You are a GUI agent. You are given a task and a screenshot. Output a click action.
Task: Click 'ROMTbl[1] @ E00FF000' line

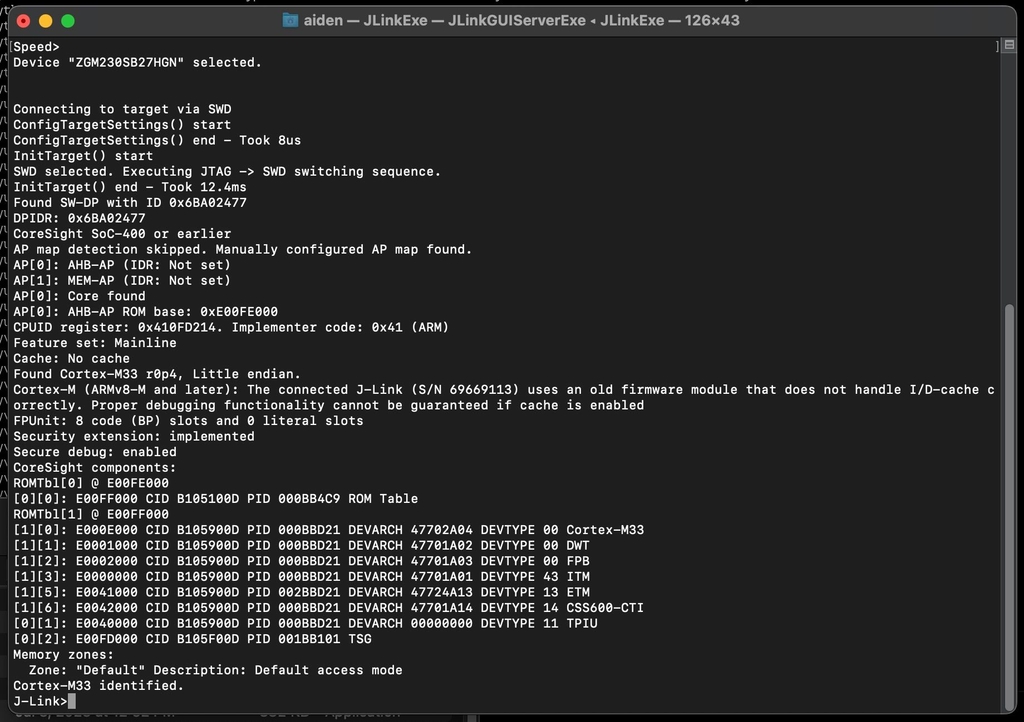[91, 515]
